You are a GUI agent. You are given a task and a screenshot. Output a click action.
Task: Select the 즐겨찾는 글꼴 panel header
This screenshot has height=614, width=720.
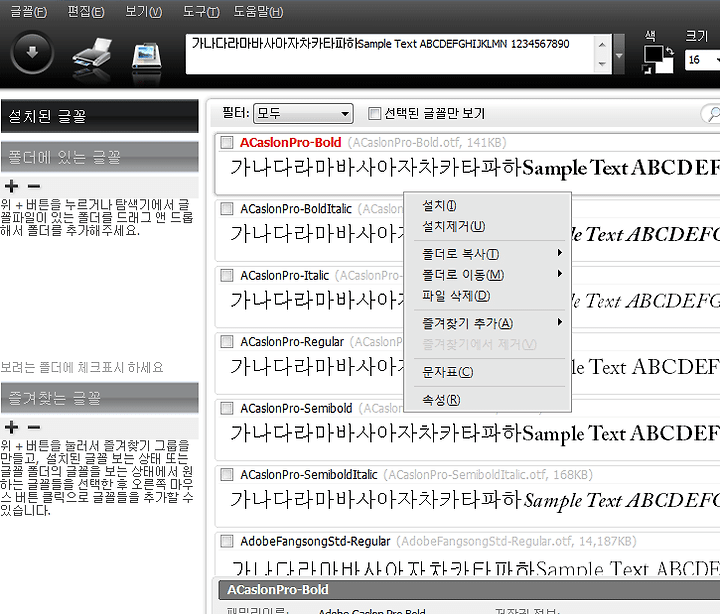100,398
